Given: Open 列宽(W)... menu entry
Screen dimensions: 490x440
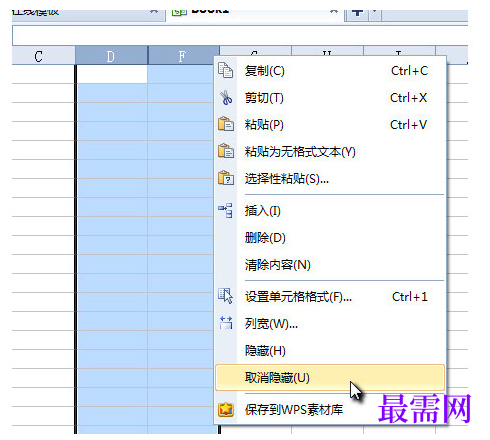Looking at the screenshot, I should [329, 323].
